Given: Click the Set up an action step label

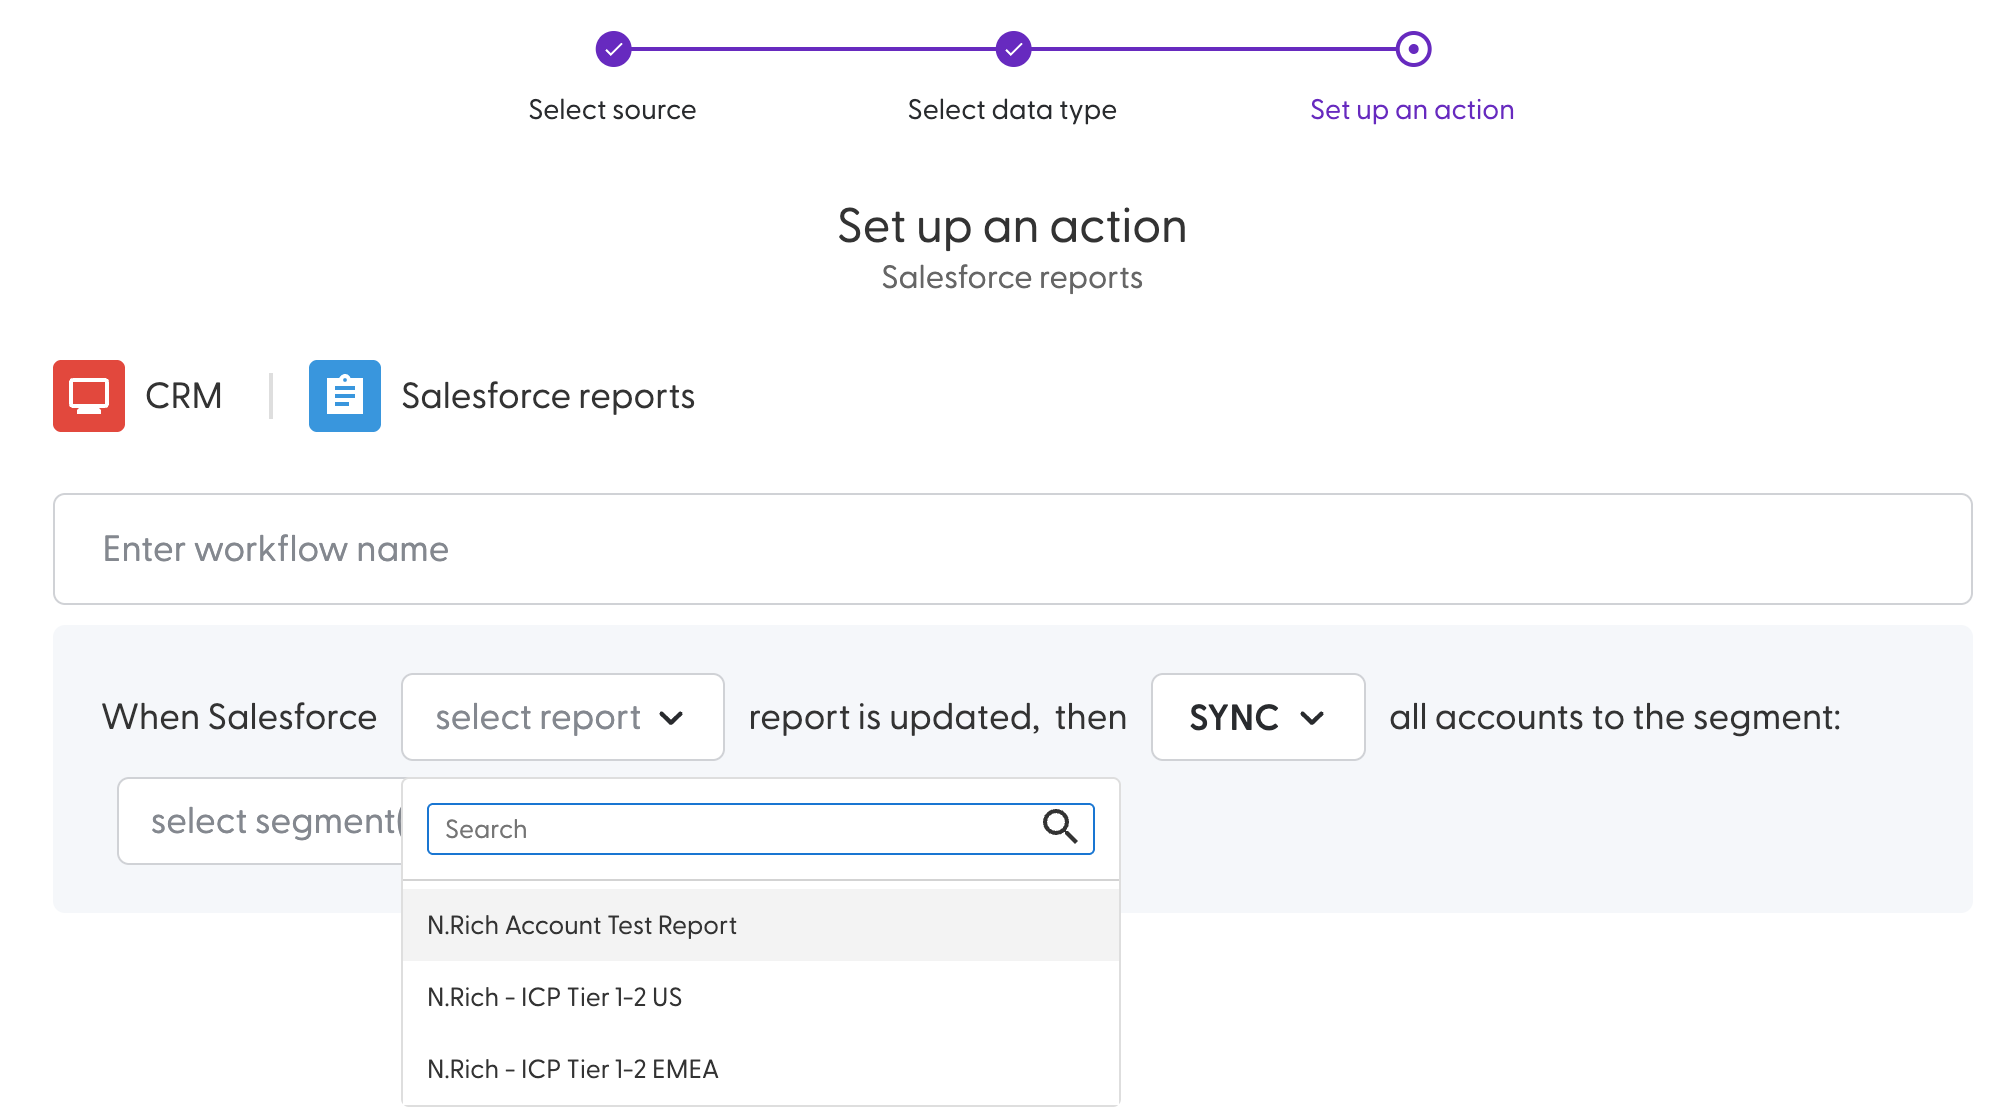Looking at the screenshot, I should click(1412, 109).
